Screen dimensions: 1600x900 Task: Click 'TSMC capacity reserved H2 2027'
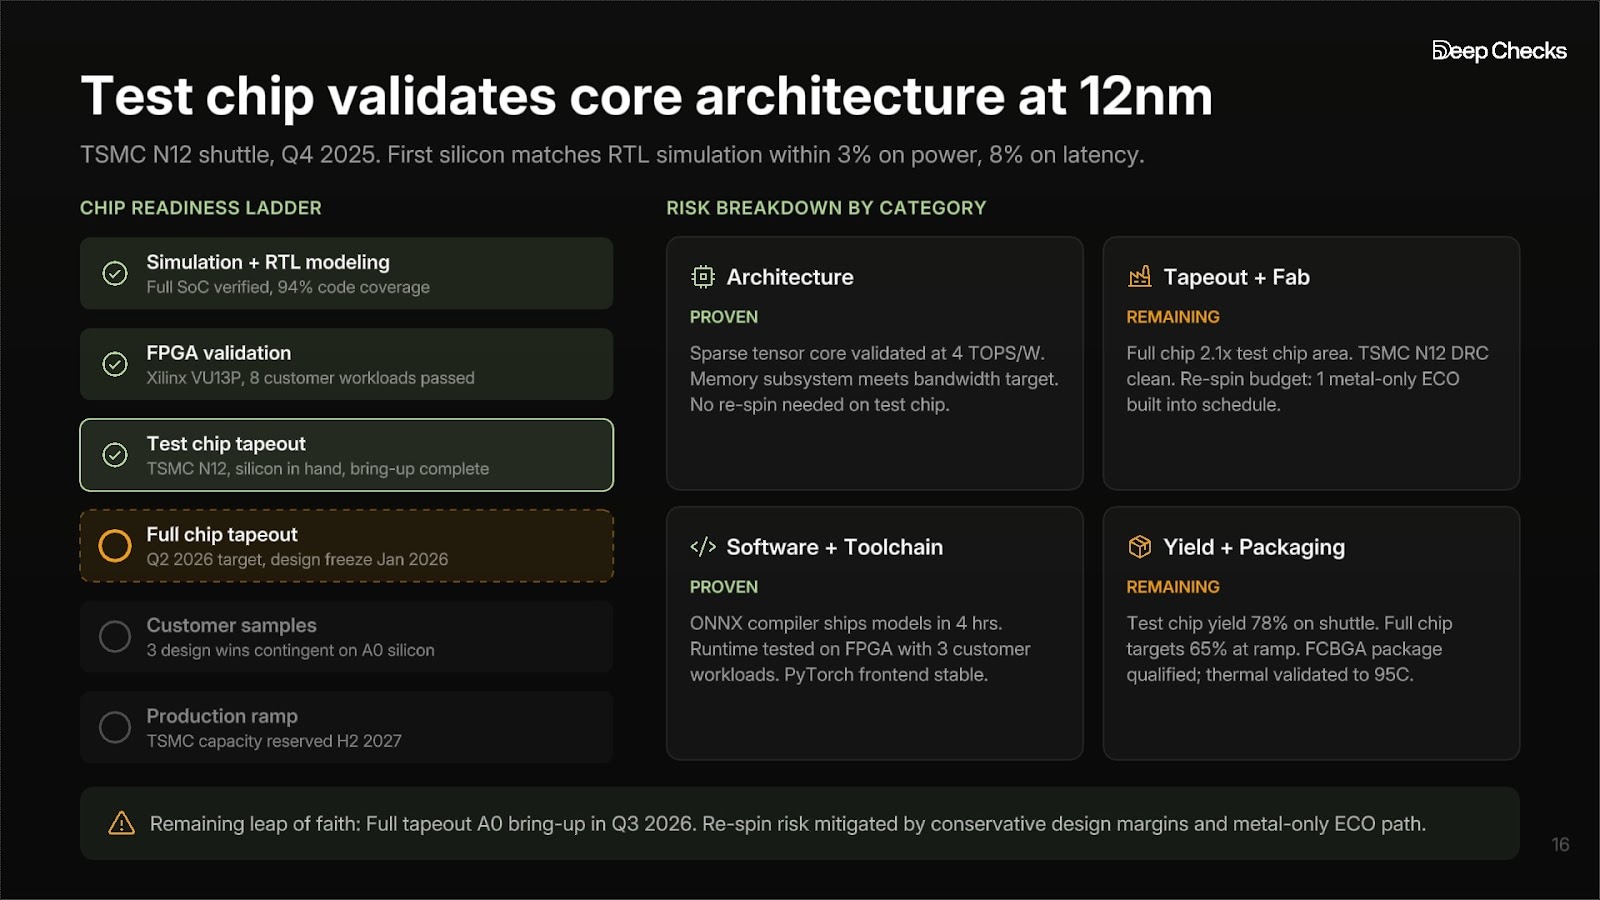pyautogui.click(x=274, y=741)
